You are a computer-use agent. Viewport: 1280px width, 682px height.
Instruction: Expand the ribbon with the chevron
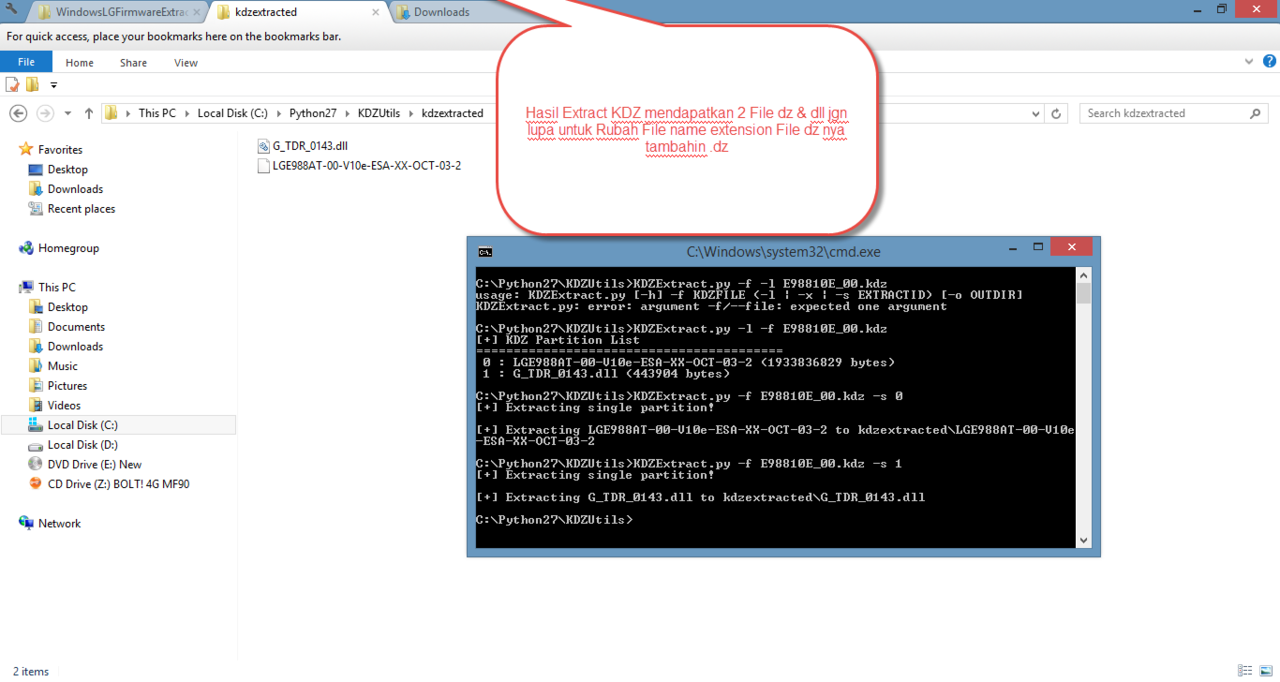tap(1250, 62)
